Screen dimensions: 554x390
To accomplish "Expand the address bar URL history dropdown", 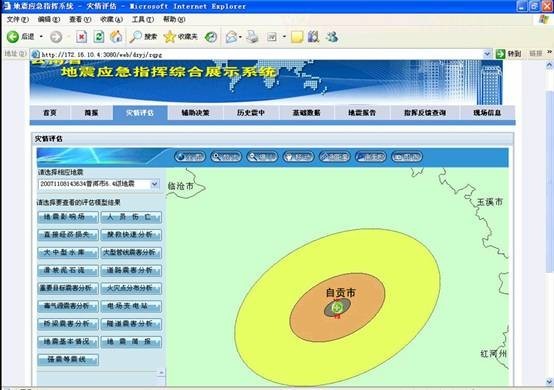I will point(487,54).
